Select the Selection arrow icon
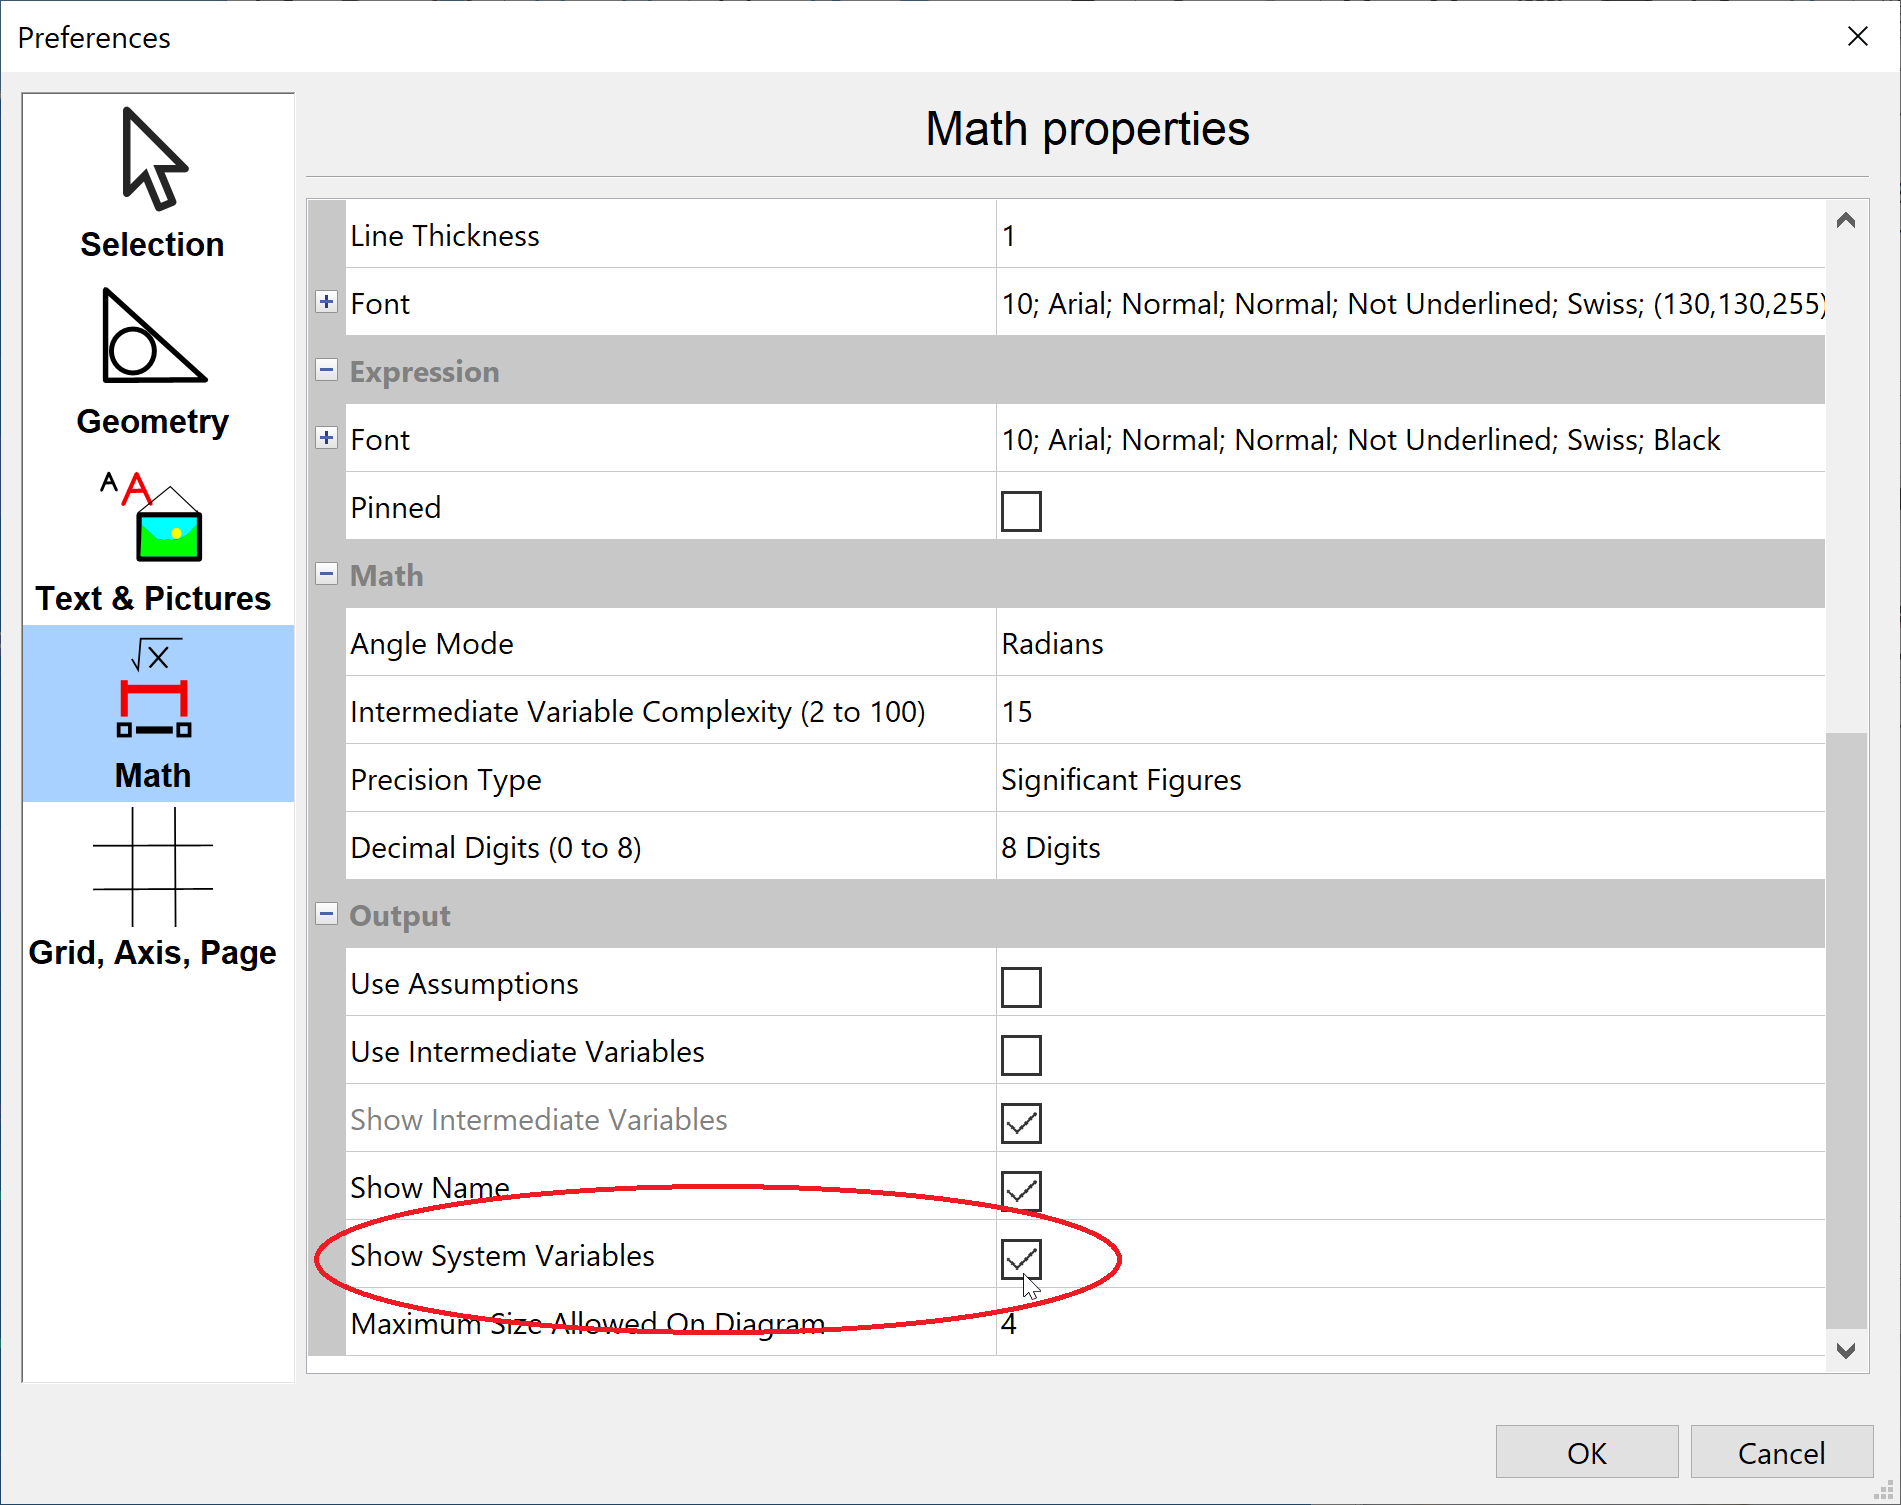 153,160
